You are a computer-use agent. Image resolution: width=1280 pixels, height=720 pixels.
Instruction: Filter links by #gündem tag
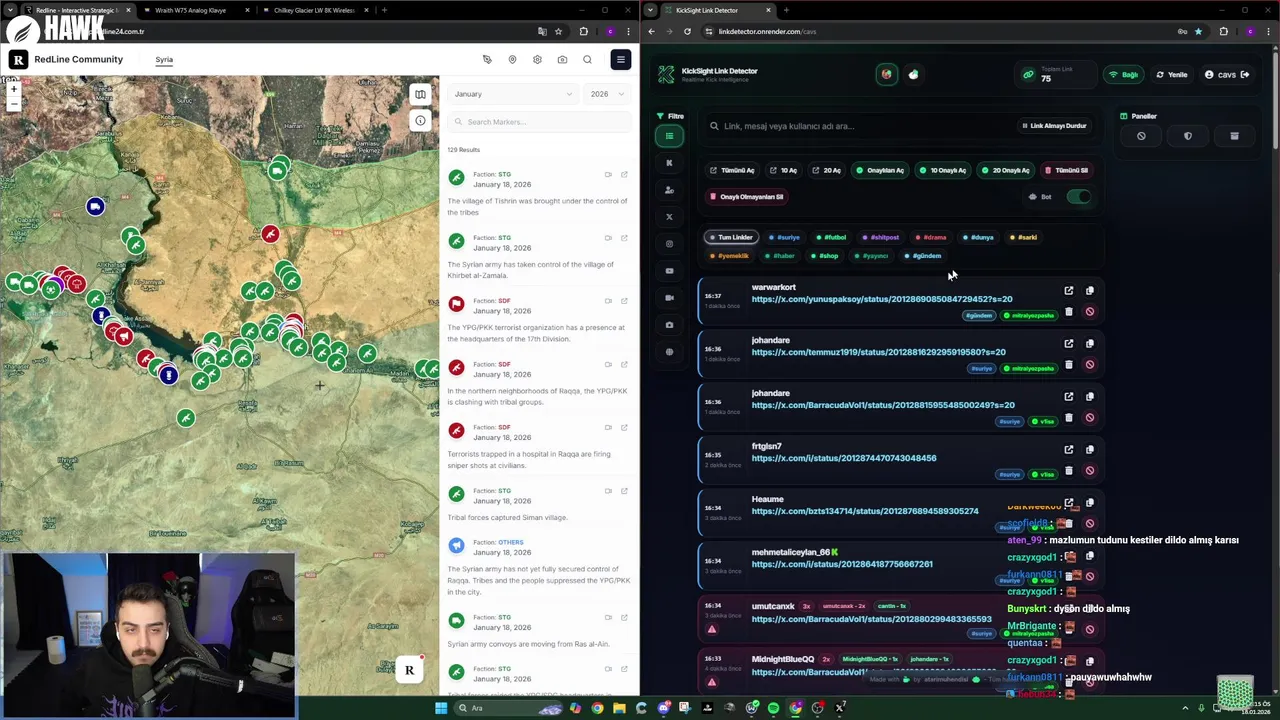(923, 256)
